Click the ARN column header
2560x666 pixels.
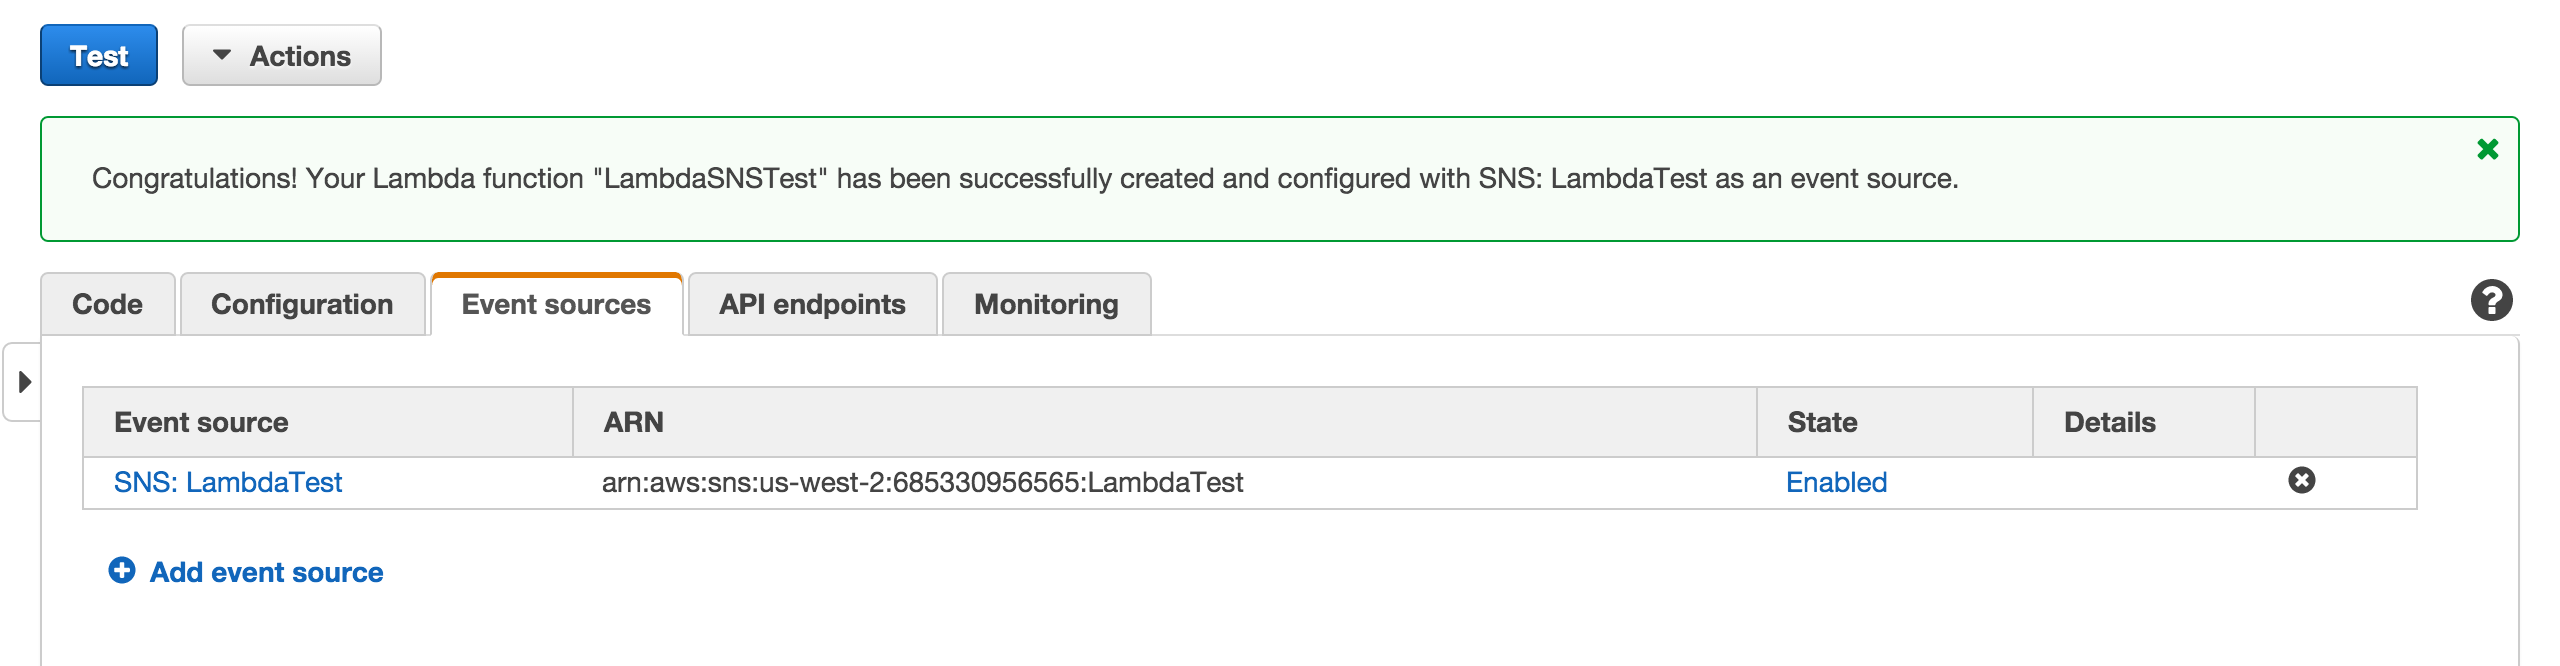click(632, 422)
